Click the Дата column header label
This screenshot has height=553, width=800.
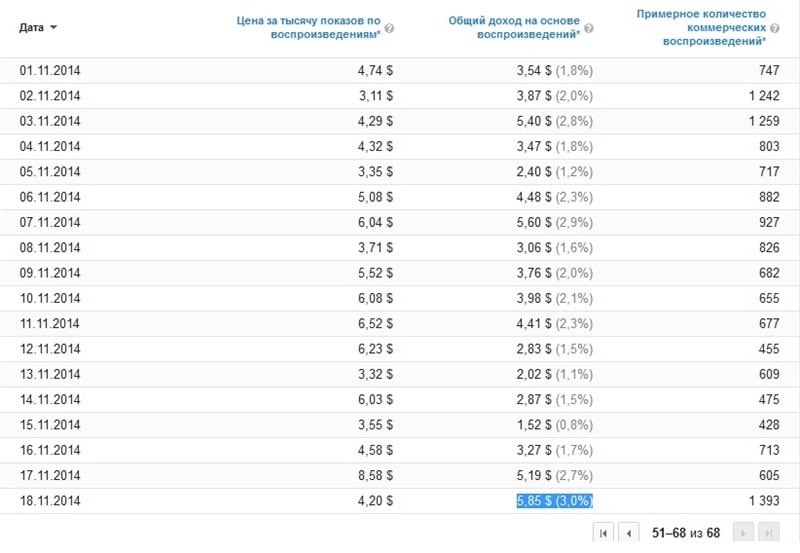coord(31,27)
